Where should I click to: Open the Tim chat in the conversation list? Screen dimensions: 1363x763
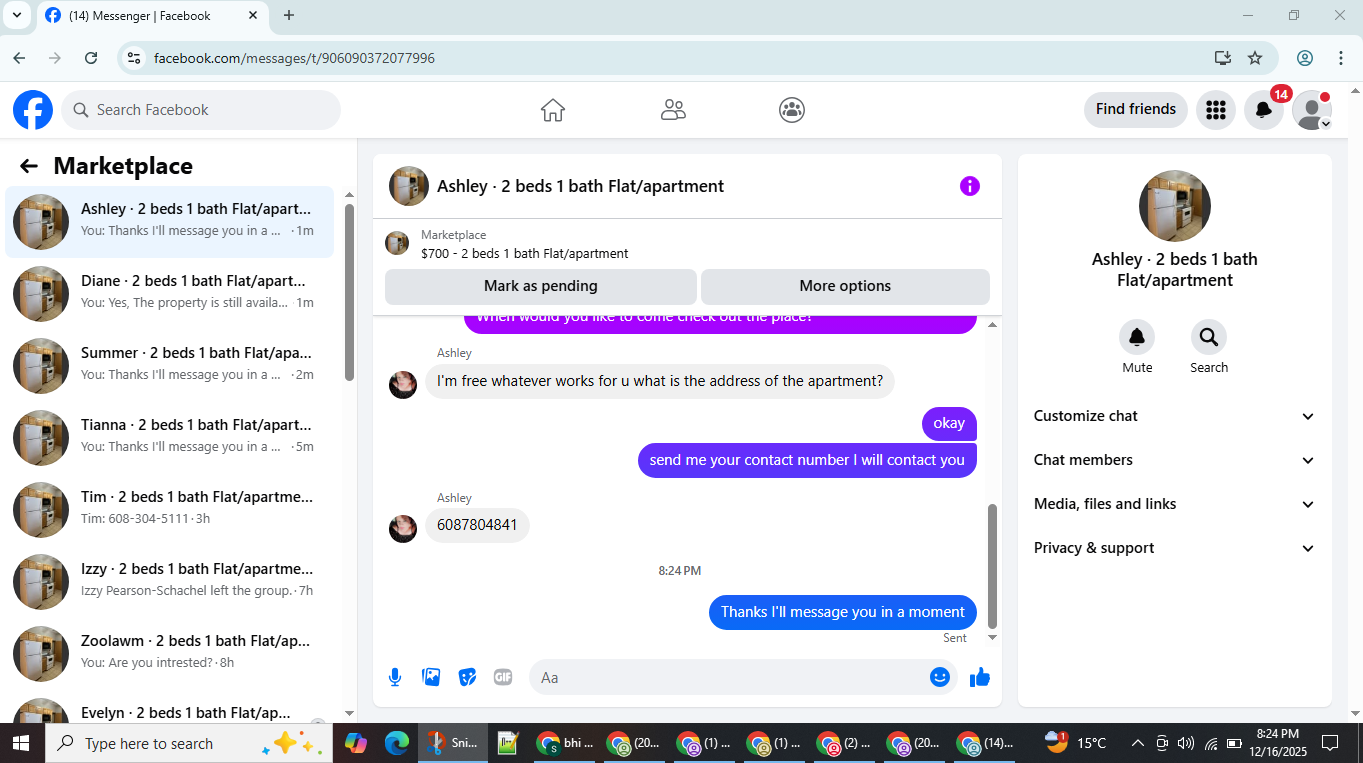coord(170,510)
